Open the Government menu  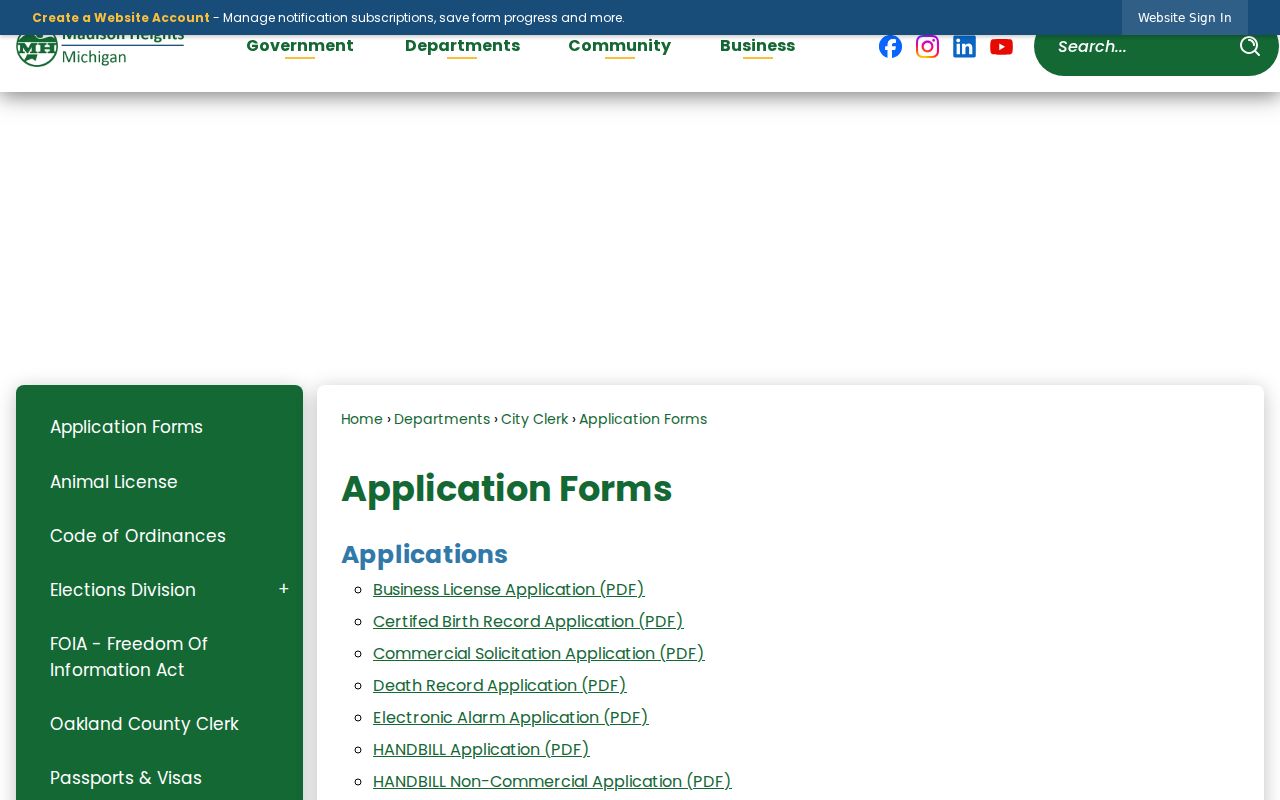click(300, 46)
